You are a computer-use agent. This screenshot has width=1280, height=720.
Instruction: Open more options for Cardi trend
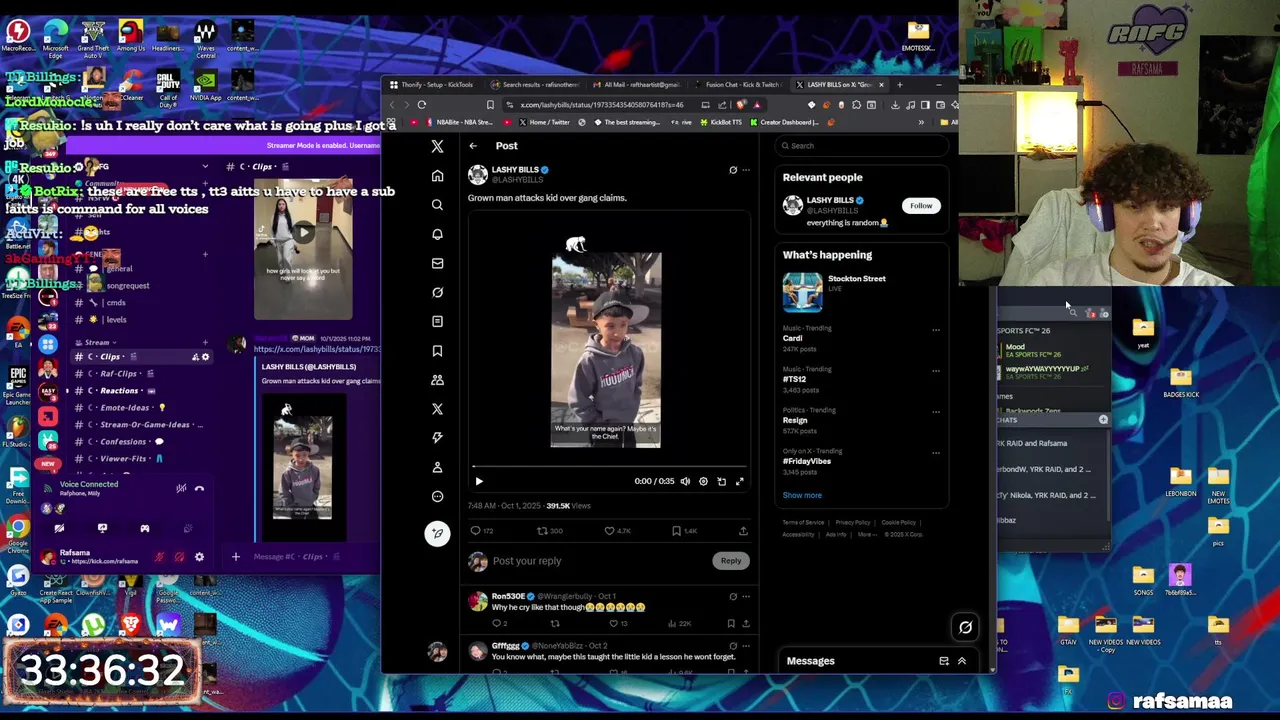(936, 330)
